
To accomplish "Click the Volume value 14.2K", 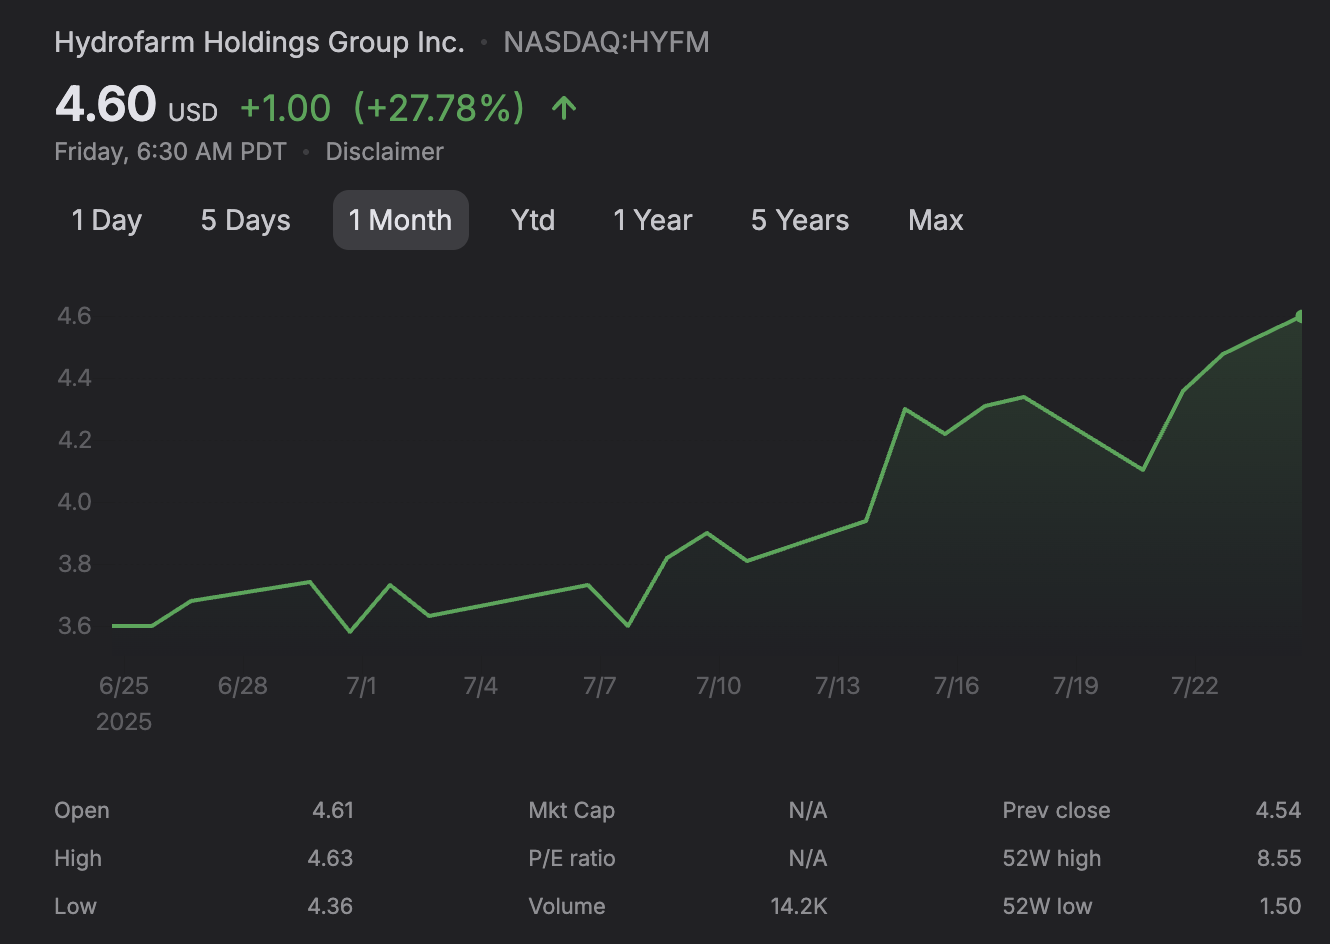I will tap(799, 906).
